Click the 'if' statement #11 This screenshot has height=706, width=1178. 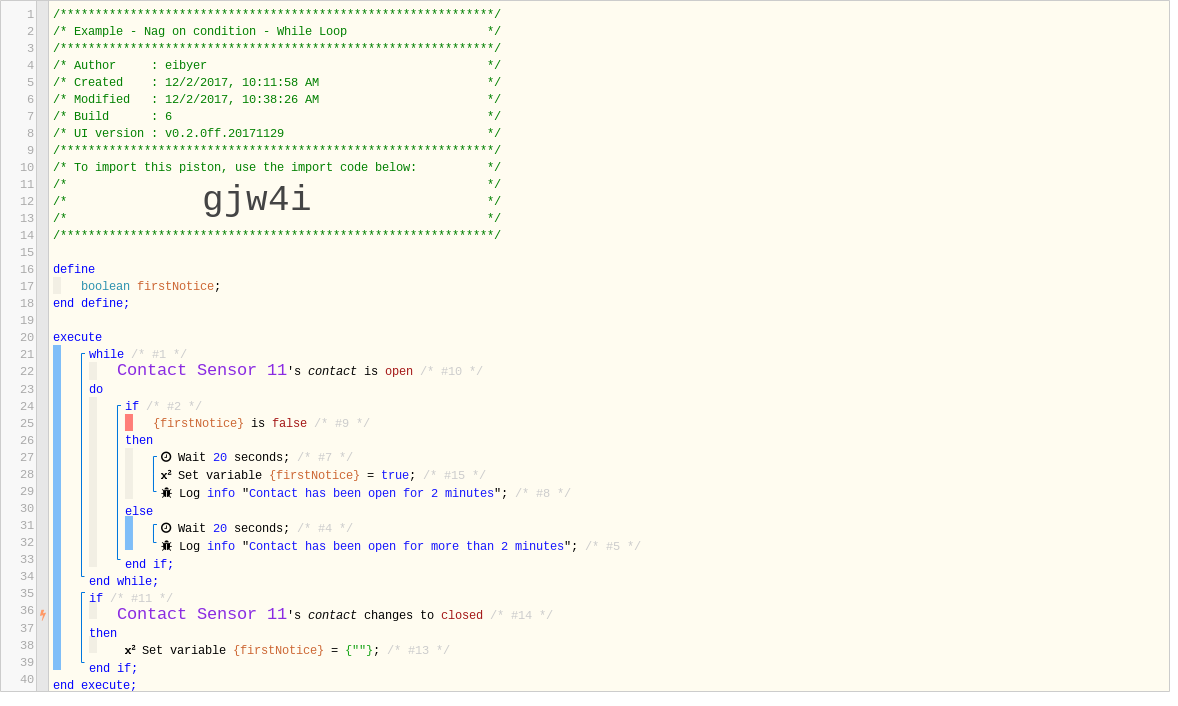coord(96,601)
